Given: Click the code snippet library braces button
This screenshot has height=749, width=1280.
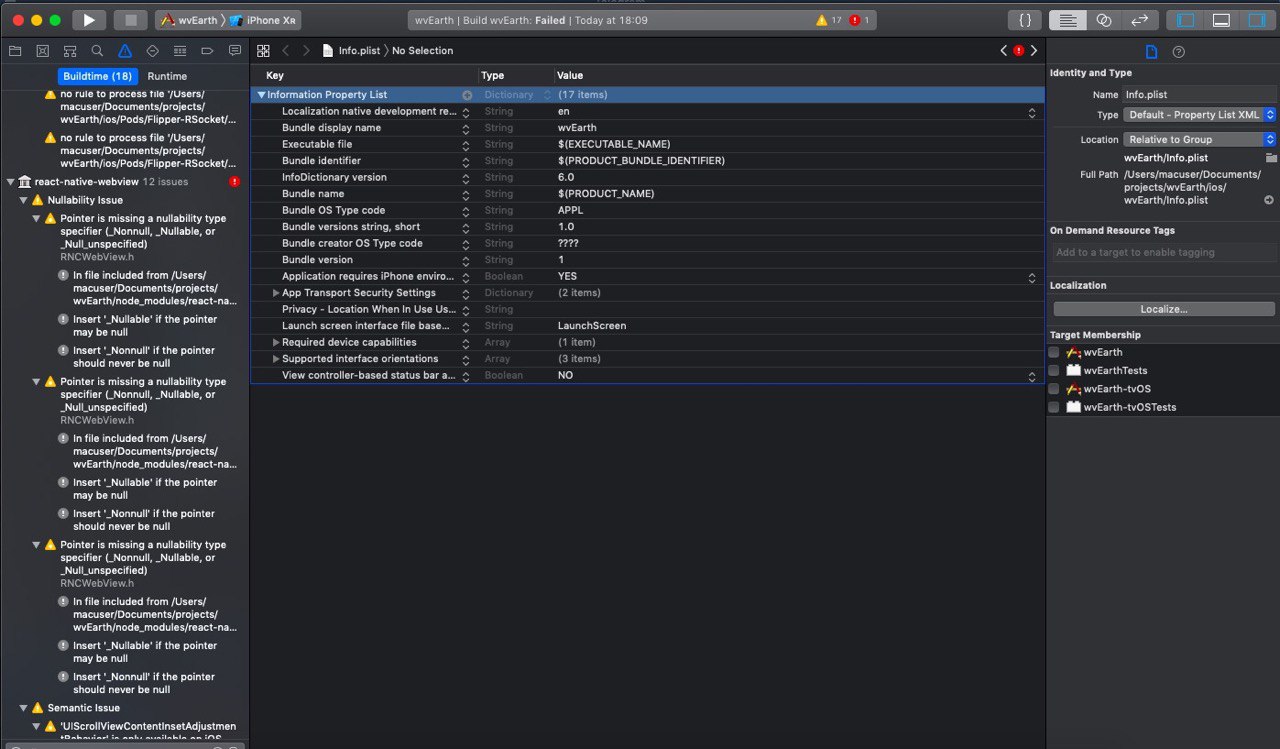Looking at the screenshot, I should (1025, 20).
